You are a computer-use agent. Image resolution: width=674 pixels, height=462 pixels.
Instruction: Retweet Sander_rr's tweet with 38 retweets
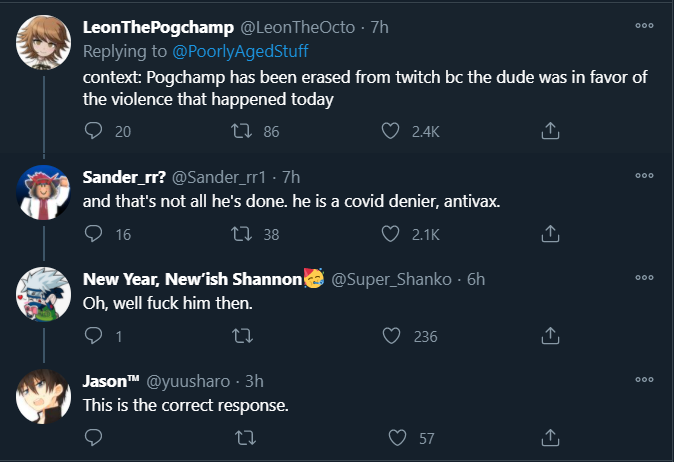point(242,234)
